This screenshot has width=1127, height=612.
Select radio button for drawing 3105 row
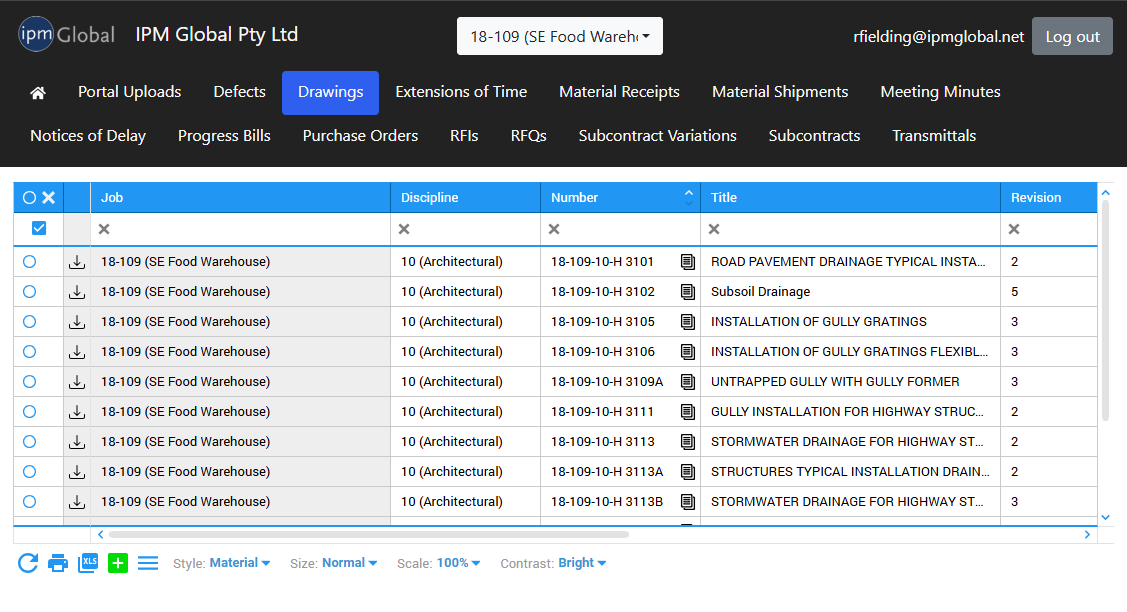click(x=29, y=322)
